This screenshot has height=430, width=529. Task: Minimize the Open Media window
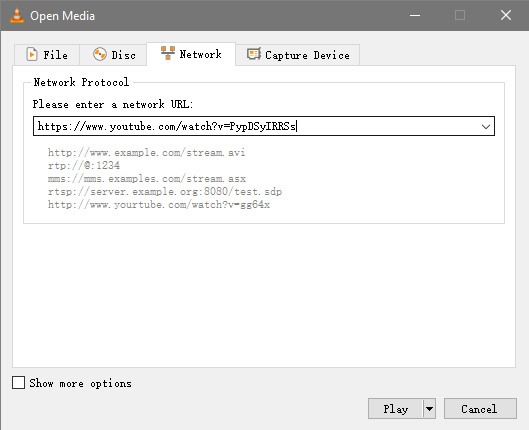click(415, 15)
